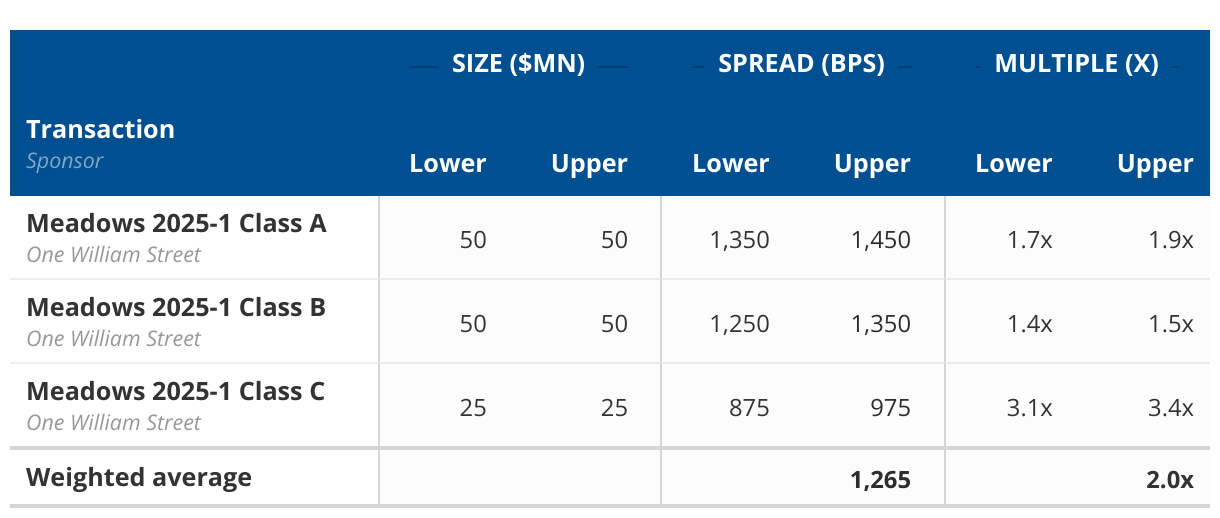1220x518 pixels.
Task: Select the MULTIPLE (X) header group
Action: pyautogui.click(x=1076, y=64)
